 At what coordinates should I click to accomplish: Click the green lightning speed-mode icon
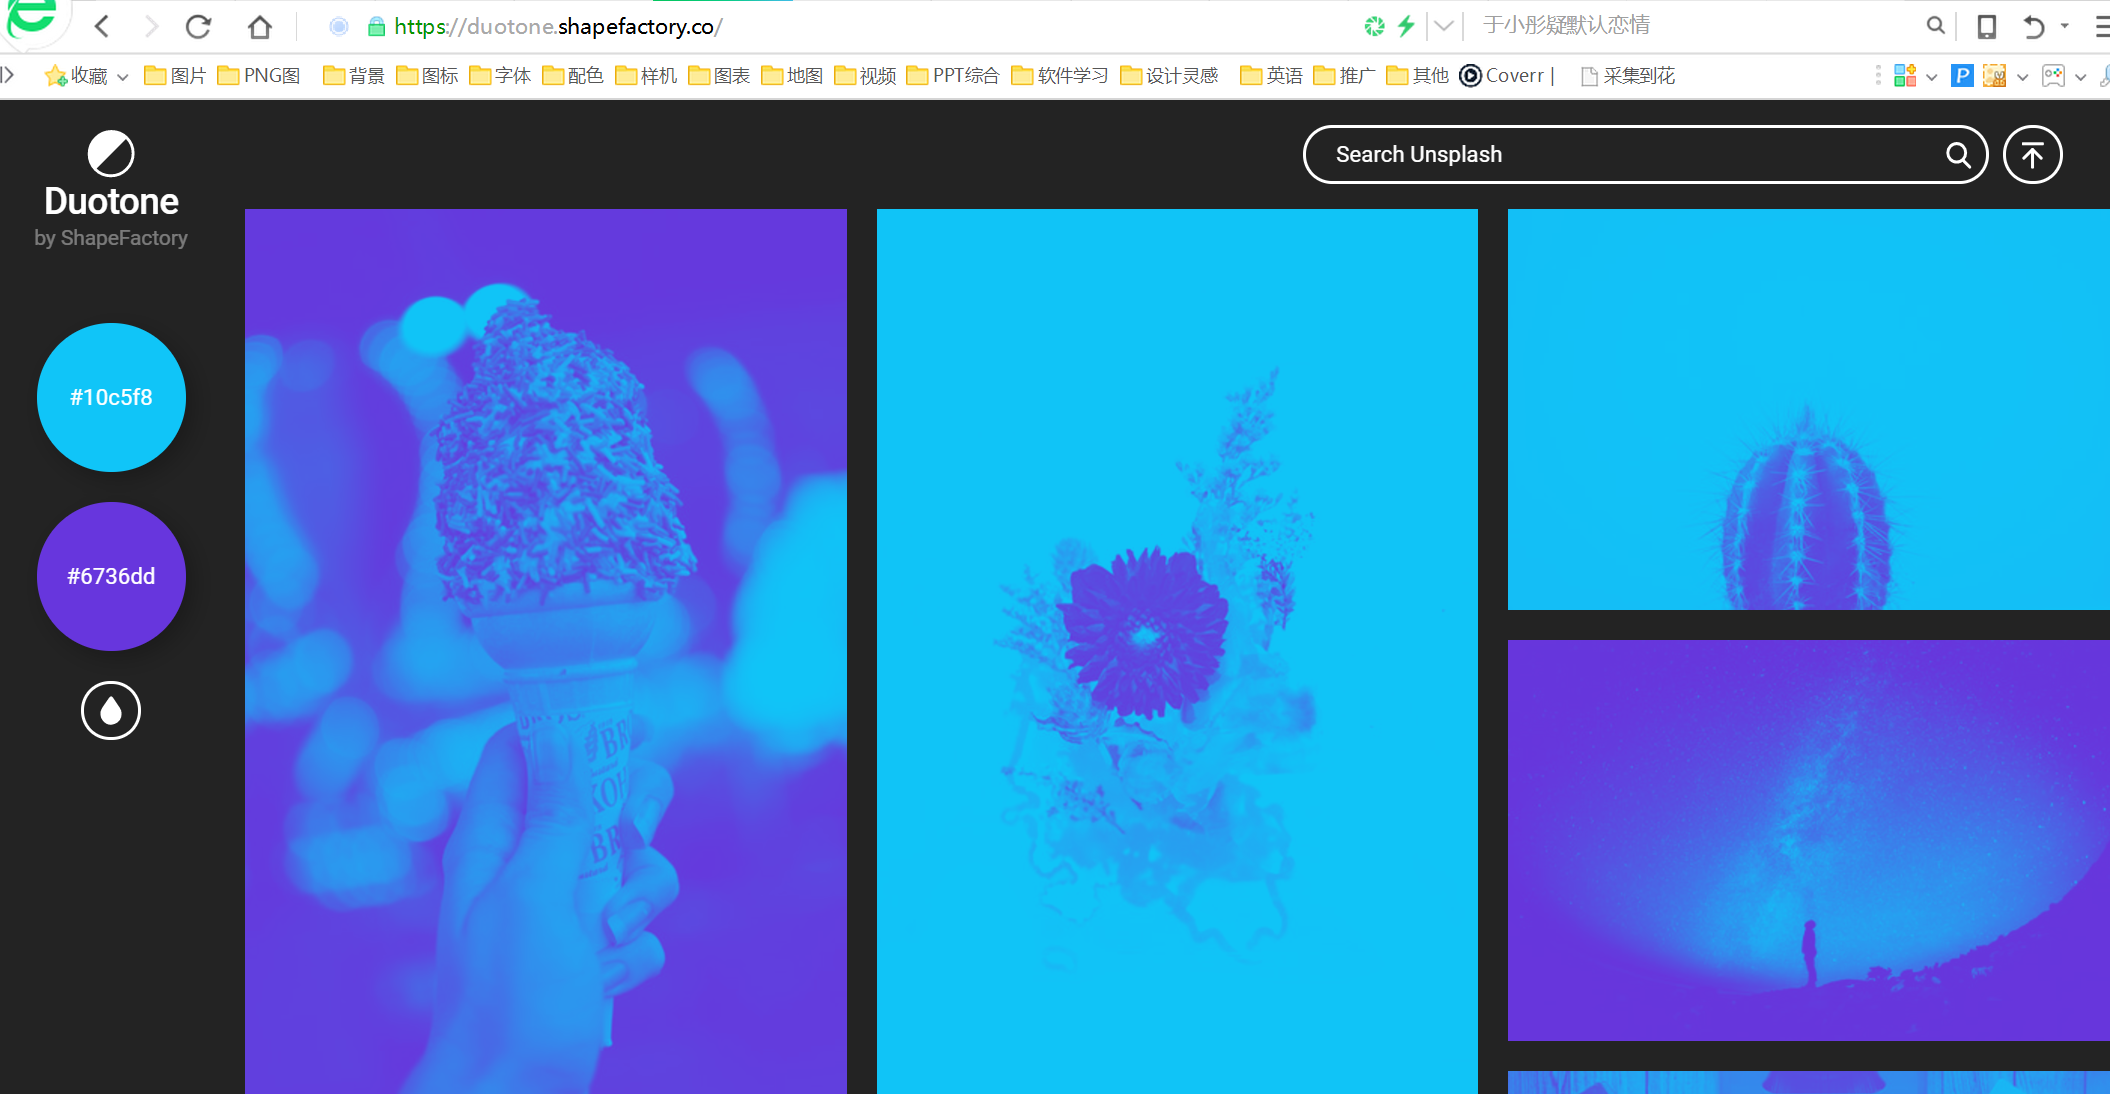click(x=1406, y=26)
